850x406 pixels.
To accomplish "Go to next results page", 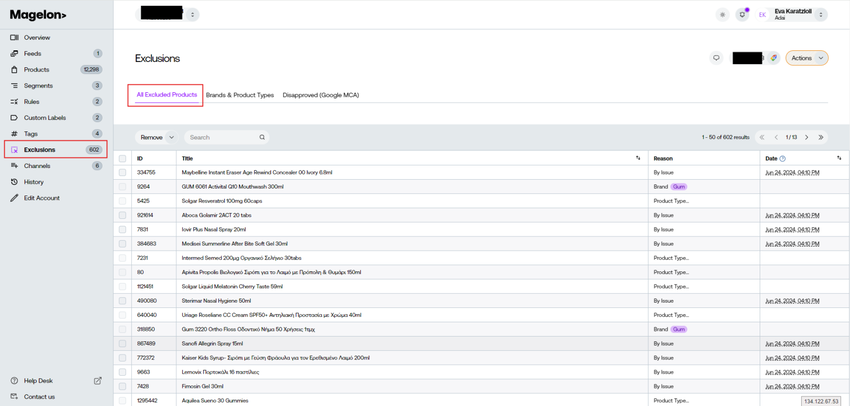I will pyautogui.click(x=807, y=138).
